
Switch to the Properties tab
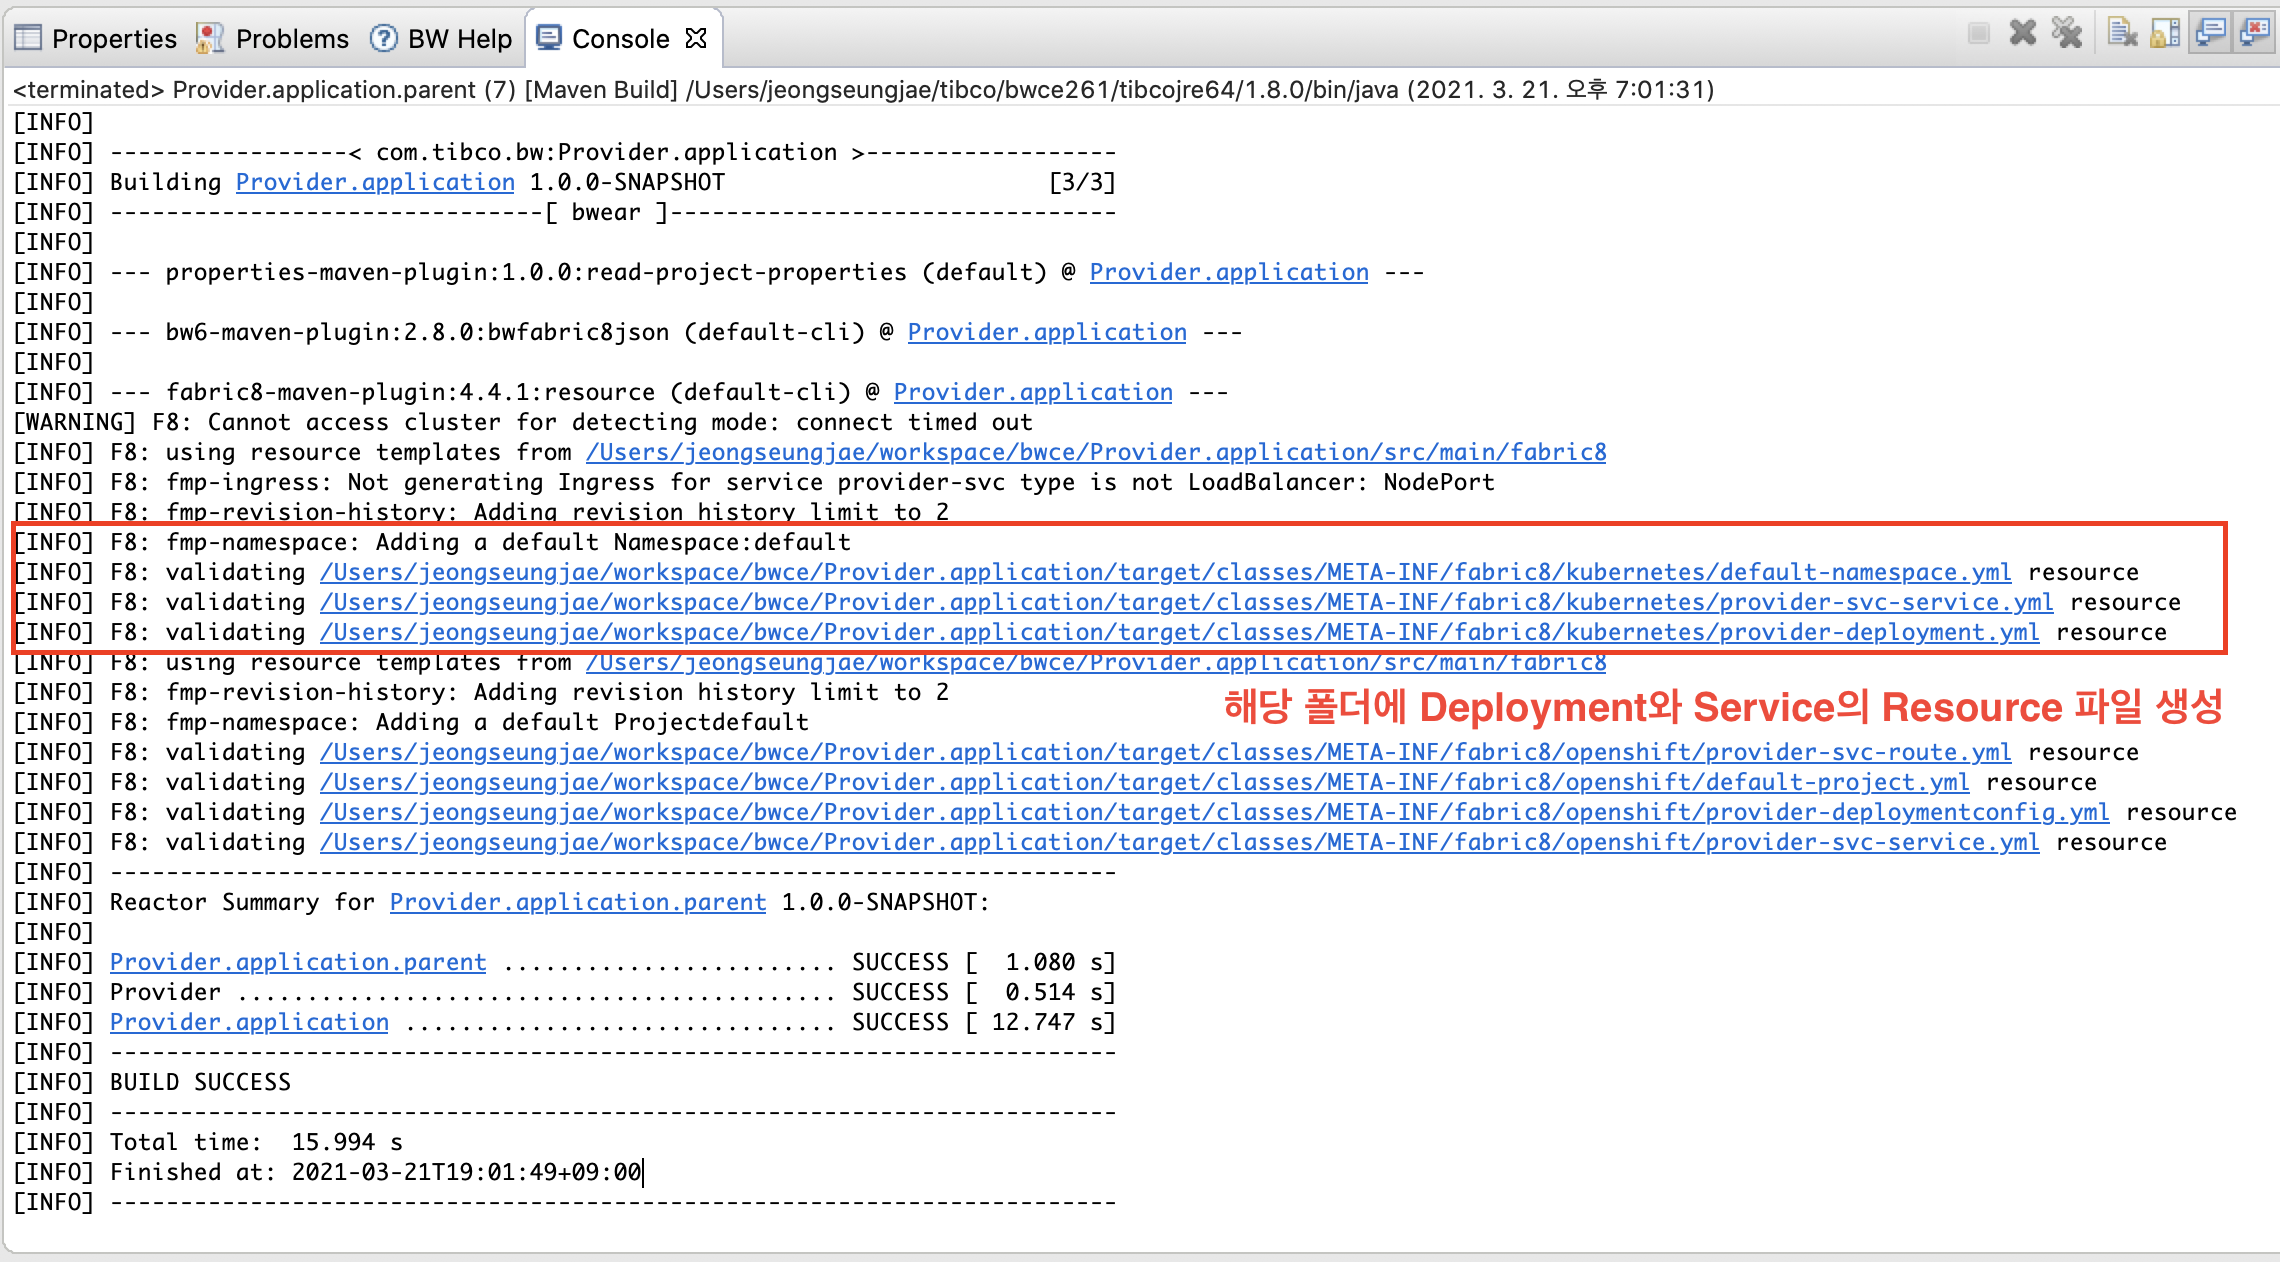coord(96,38)
